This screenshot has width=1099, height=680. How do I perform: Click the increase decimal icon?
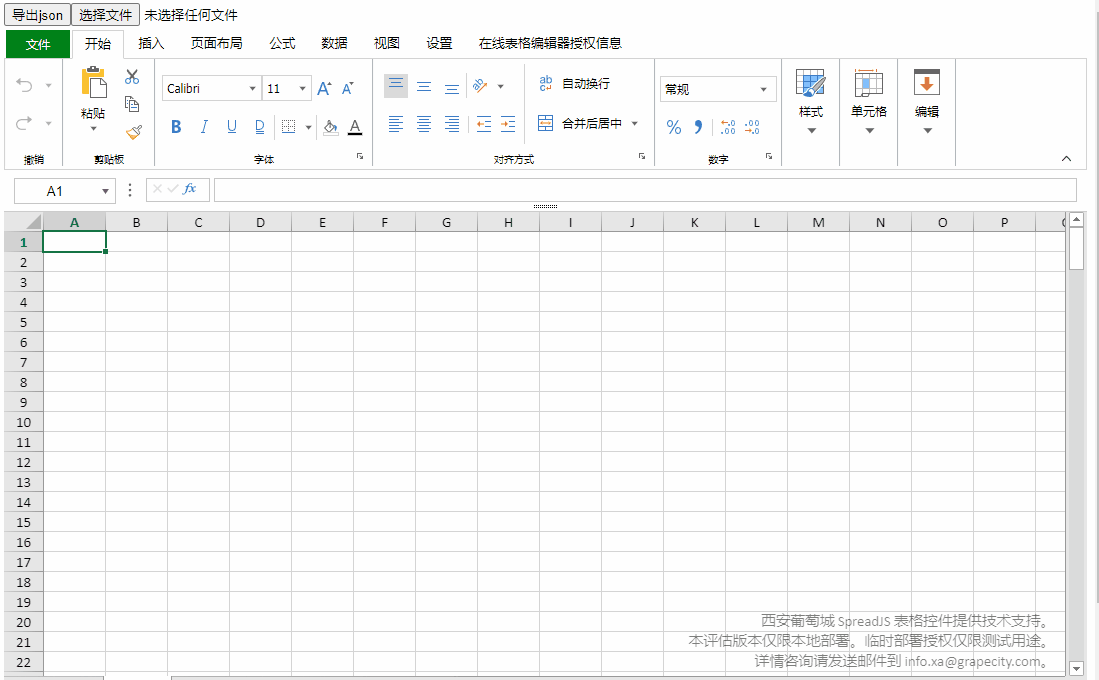tap(727, 127)
